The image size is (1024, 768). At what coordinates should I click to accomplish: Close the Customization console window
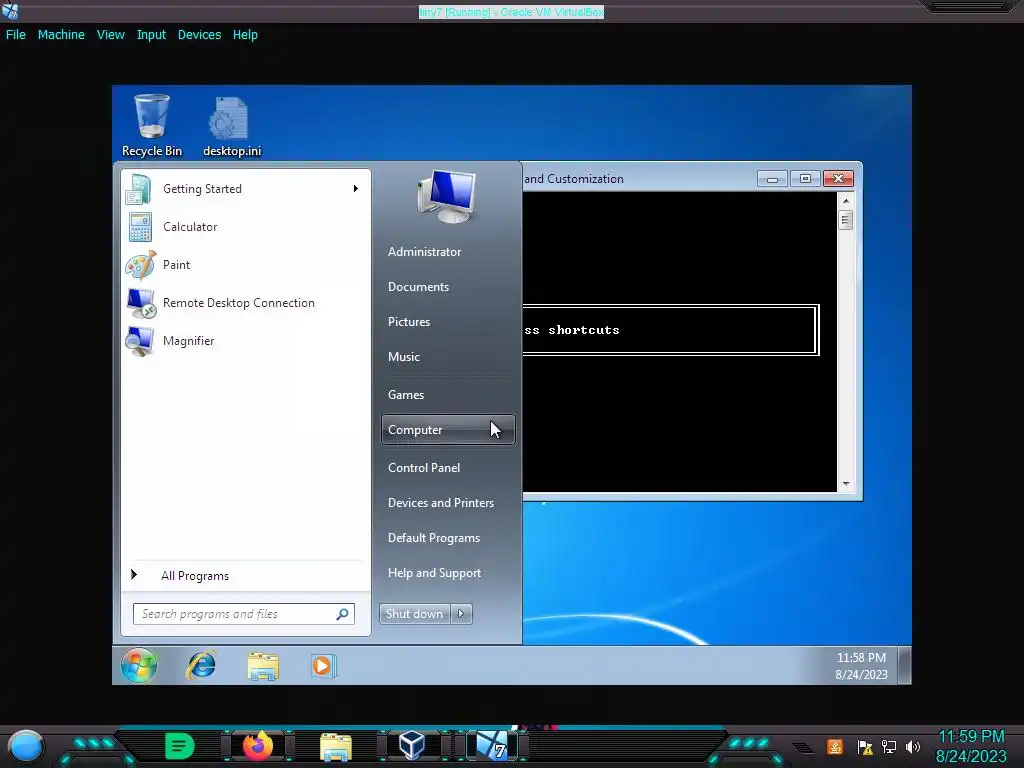coord(839,179)
